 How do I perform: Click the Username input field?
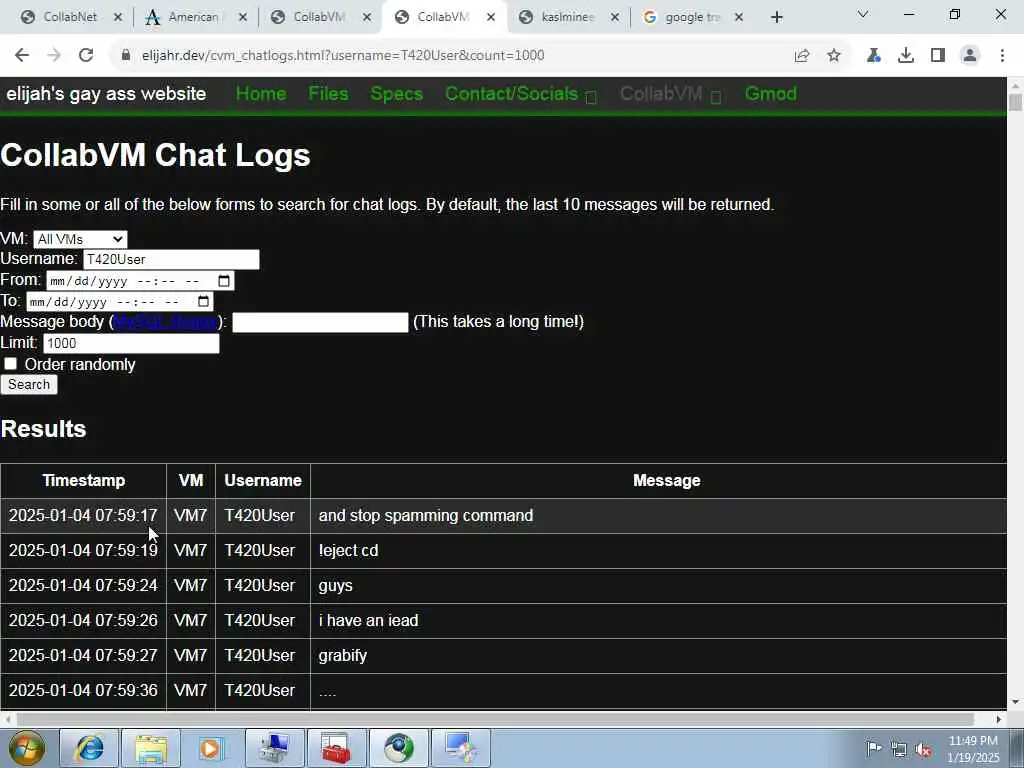pyautogui.click(x=171, y=259)
